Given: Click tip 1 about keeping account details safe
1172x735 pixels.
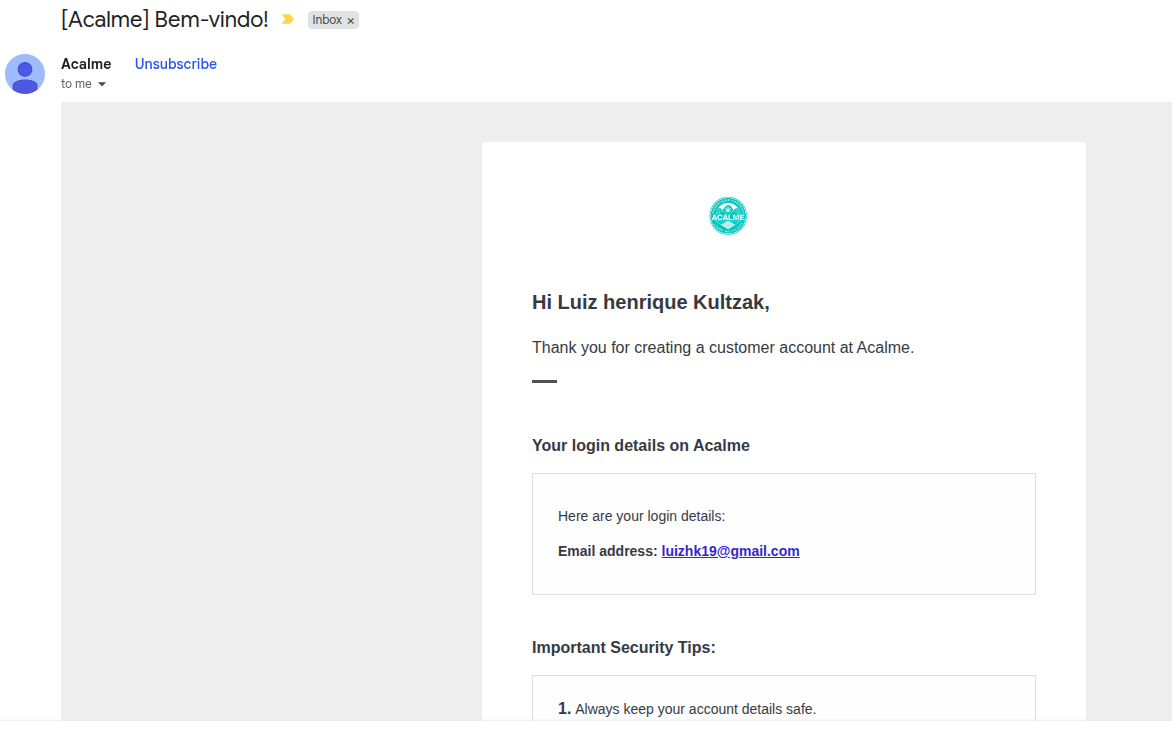Looking at the screenshot, I should [687, 709].
